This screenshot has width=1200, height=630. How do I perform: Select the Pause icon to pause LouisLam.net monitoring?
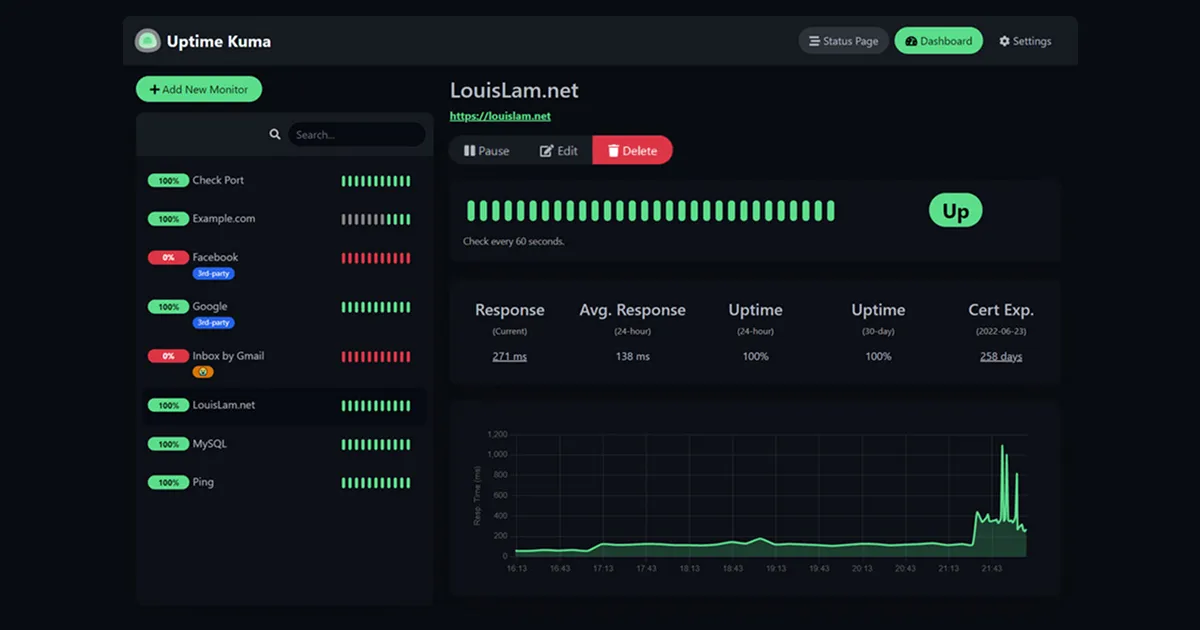[x=472, y=150]
